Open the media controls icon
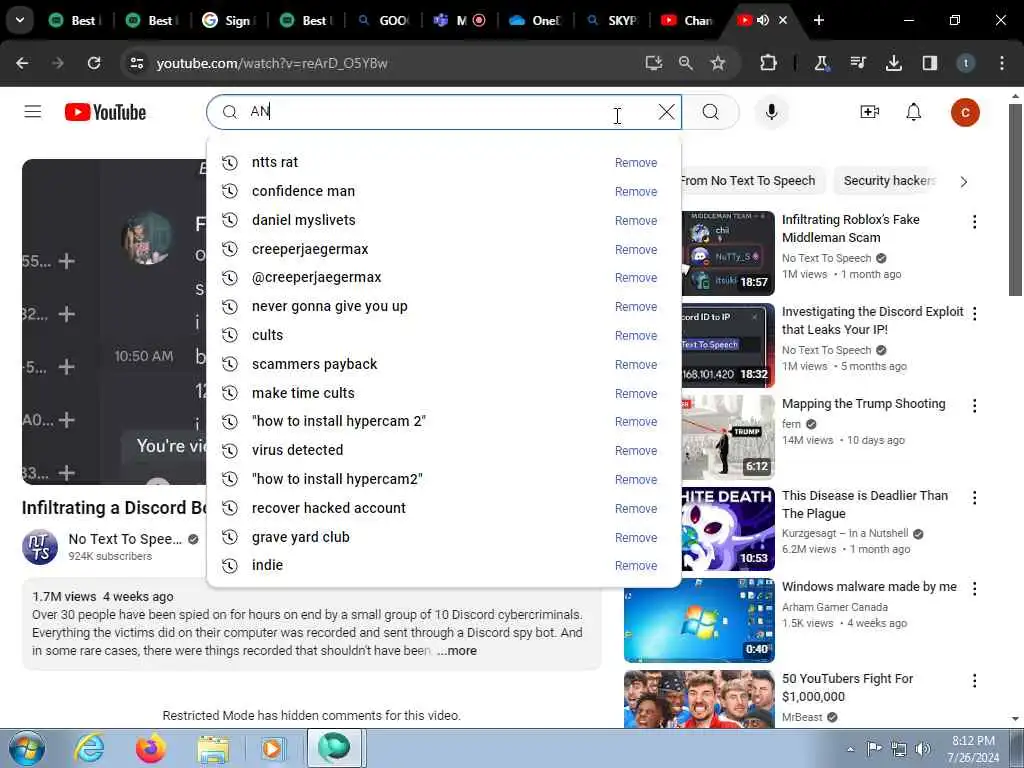 pos(857,63)
